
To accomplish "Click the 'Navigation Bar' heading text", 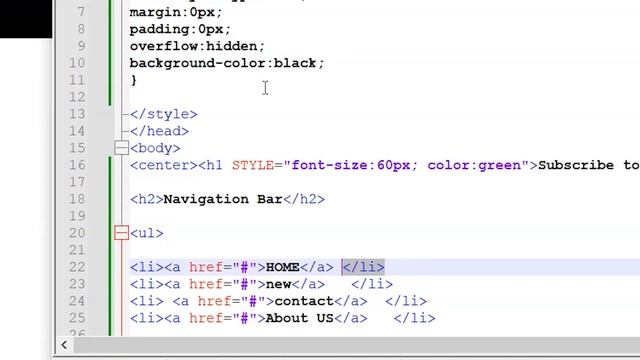I will coord(223,199).
